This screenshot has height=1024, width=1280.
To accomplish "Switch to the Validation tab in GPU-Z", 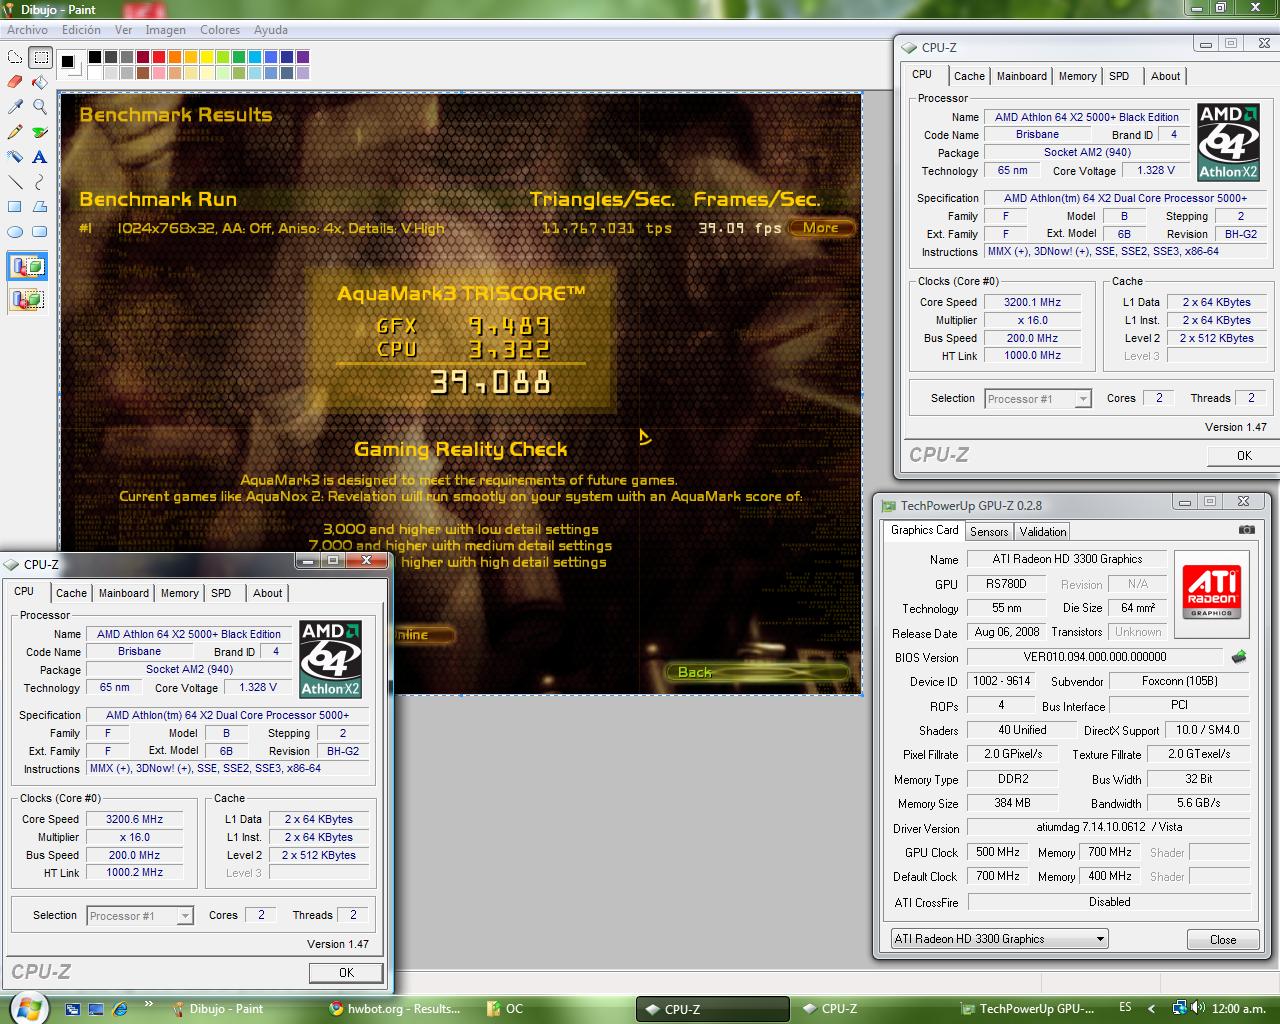I will 1043,532.
